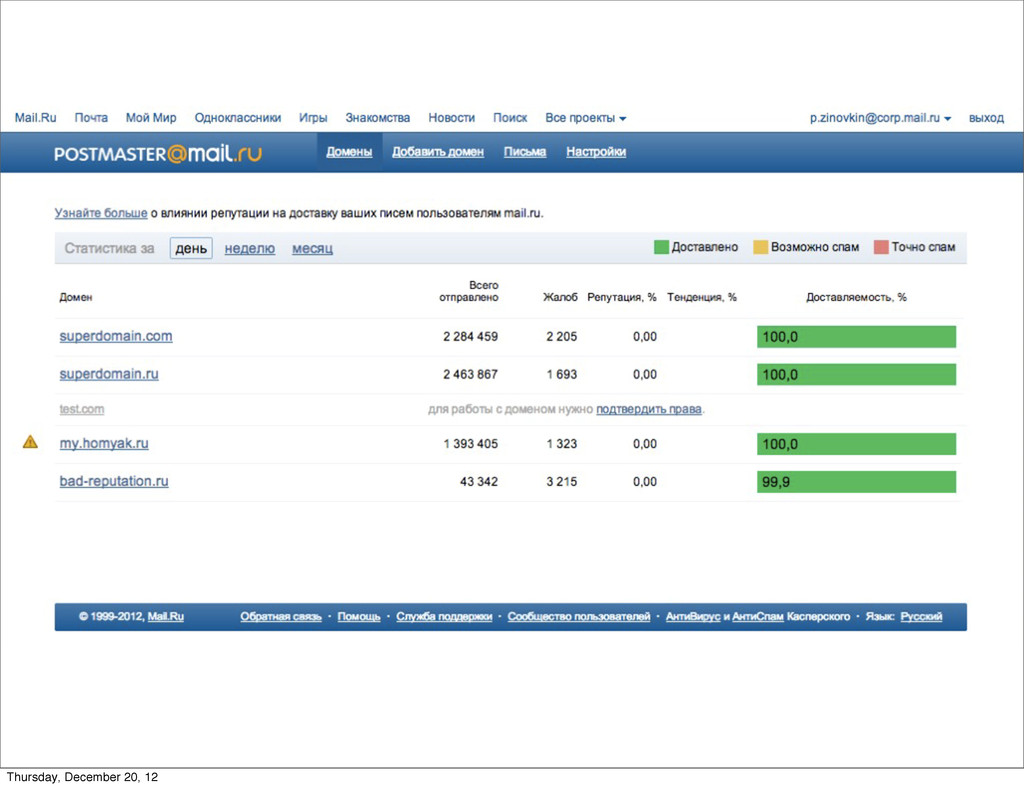The width and height of the screenshot is (1024, 788).
Task: Click superdomain.ru deliverability bar 100,0
Action: [856, 375]
